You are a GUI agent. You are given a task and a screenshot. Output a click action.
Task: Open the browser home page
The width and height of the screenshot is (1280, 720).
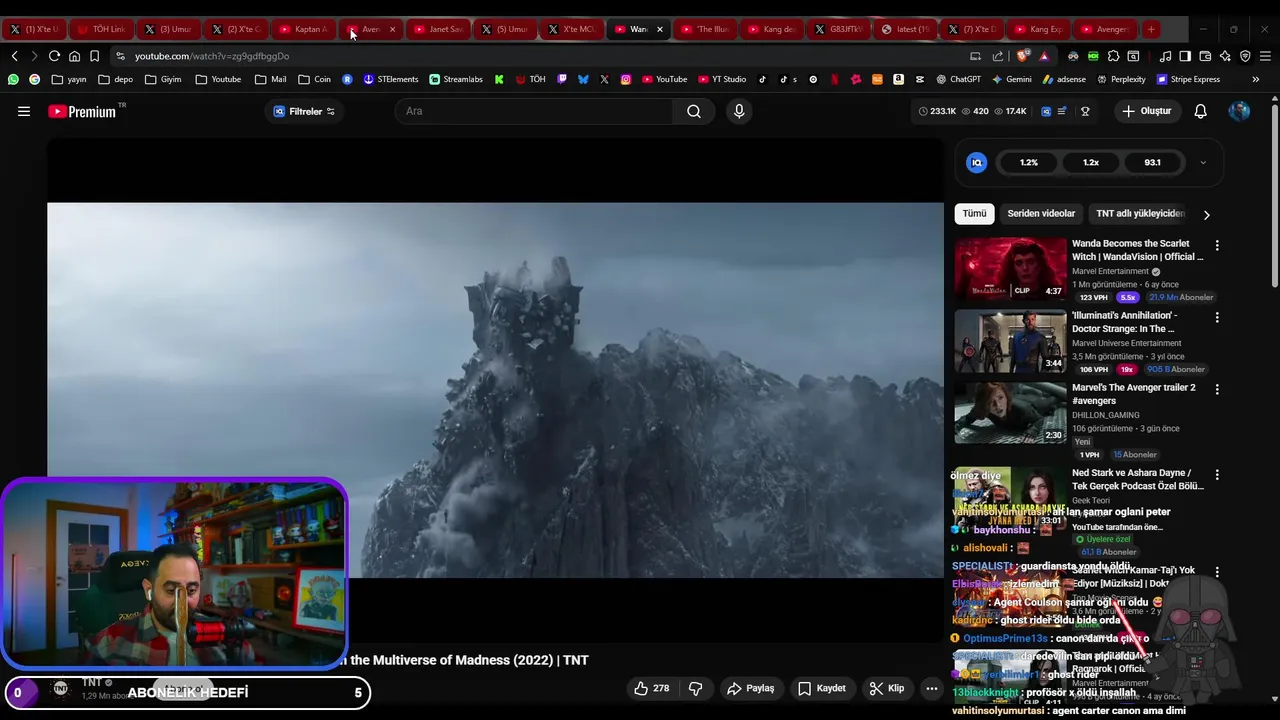pyautogui.click(x=74, y=56)
